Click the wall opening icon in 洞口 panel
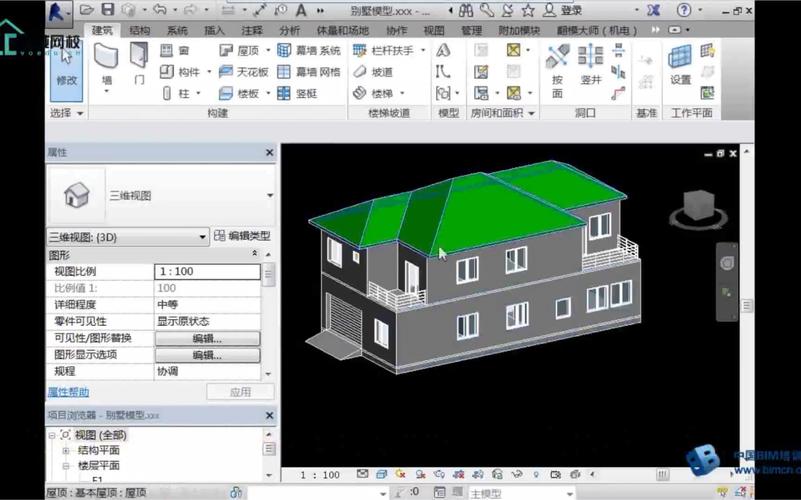 (619, 50)
